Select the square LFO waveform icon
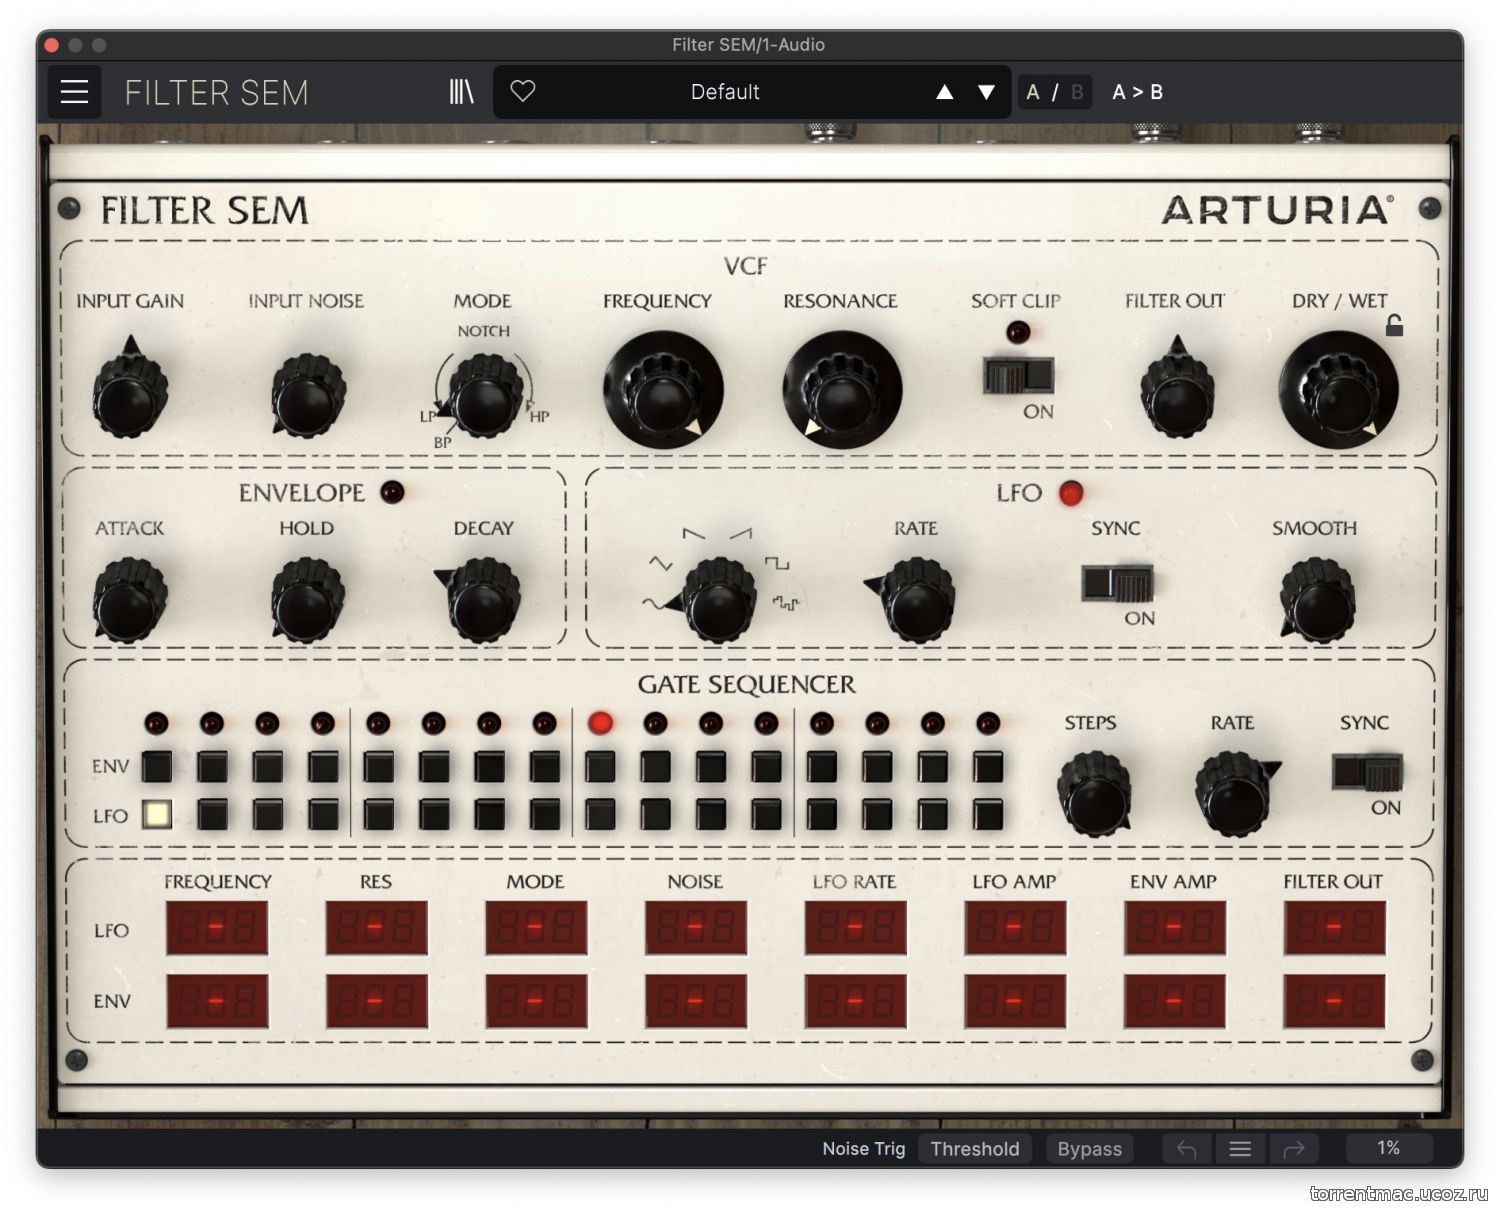Viewport: 1500px width, 1211px height. 777,564
